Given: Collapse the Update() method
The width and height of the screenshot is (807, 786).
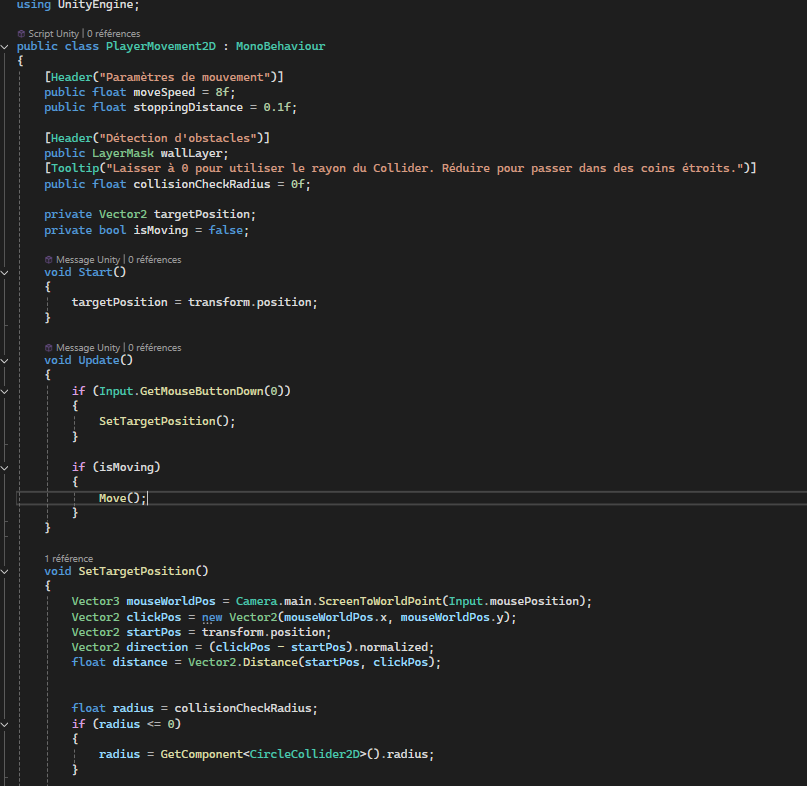Looking at the screenshot, I should click(5, 361).
